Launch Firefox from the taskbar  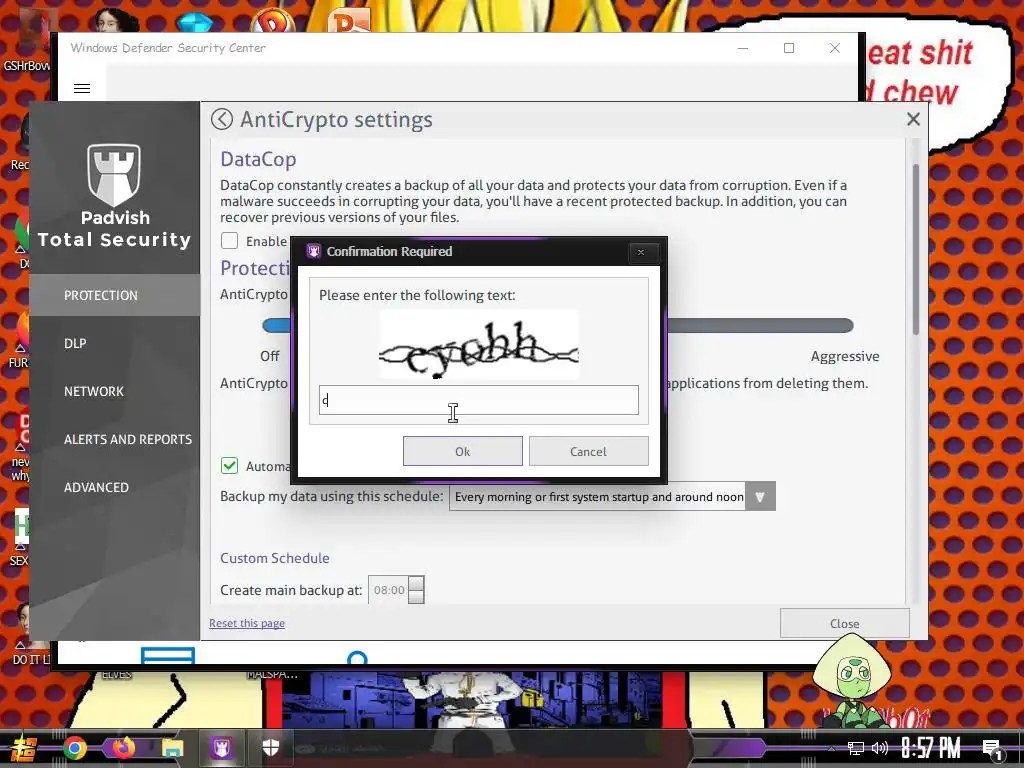click(x=123, y=748)
